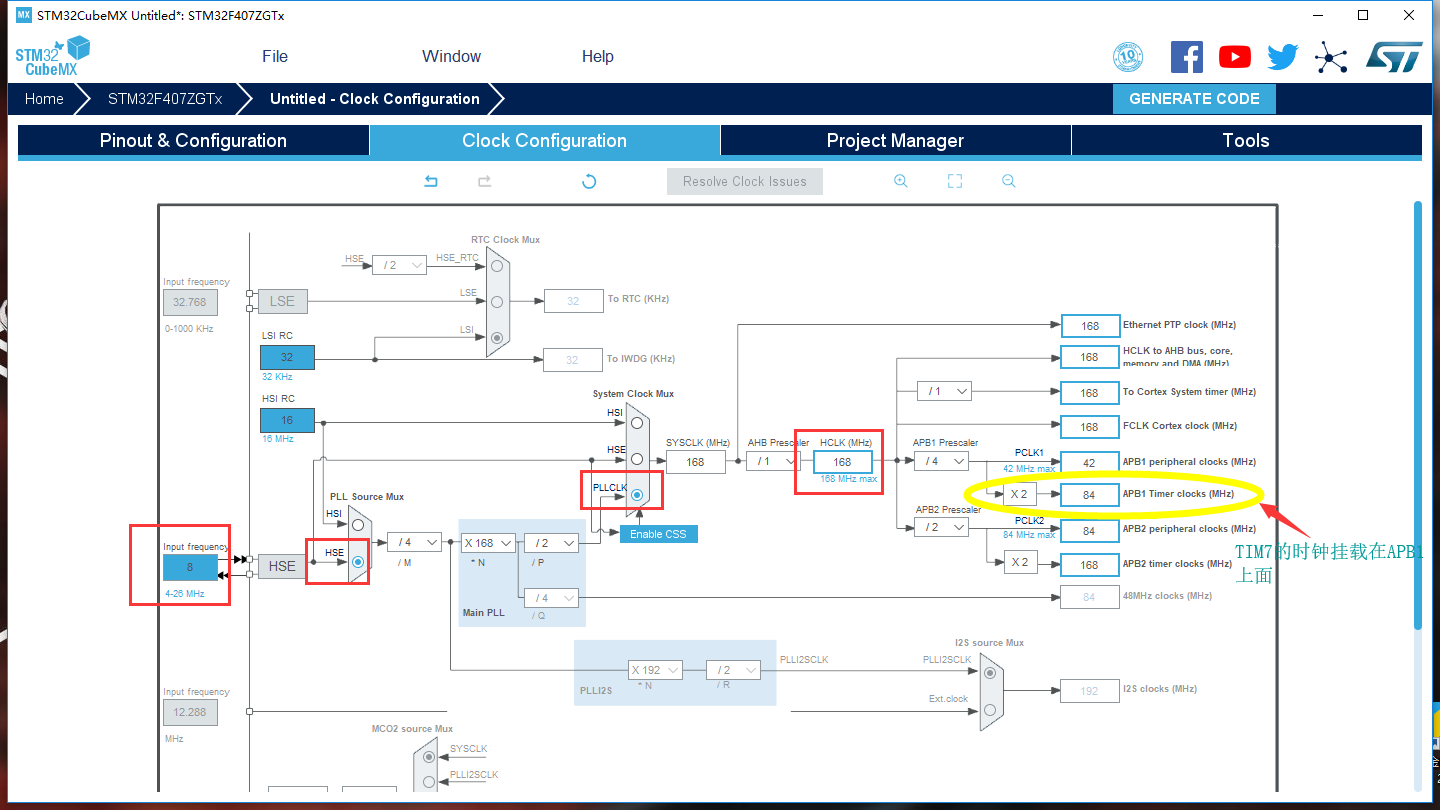
Task: Open the Help menu
Action: click(x=598, y=56)
